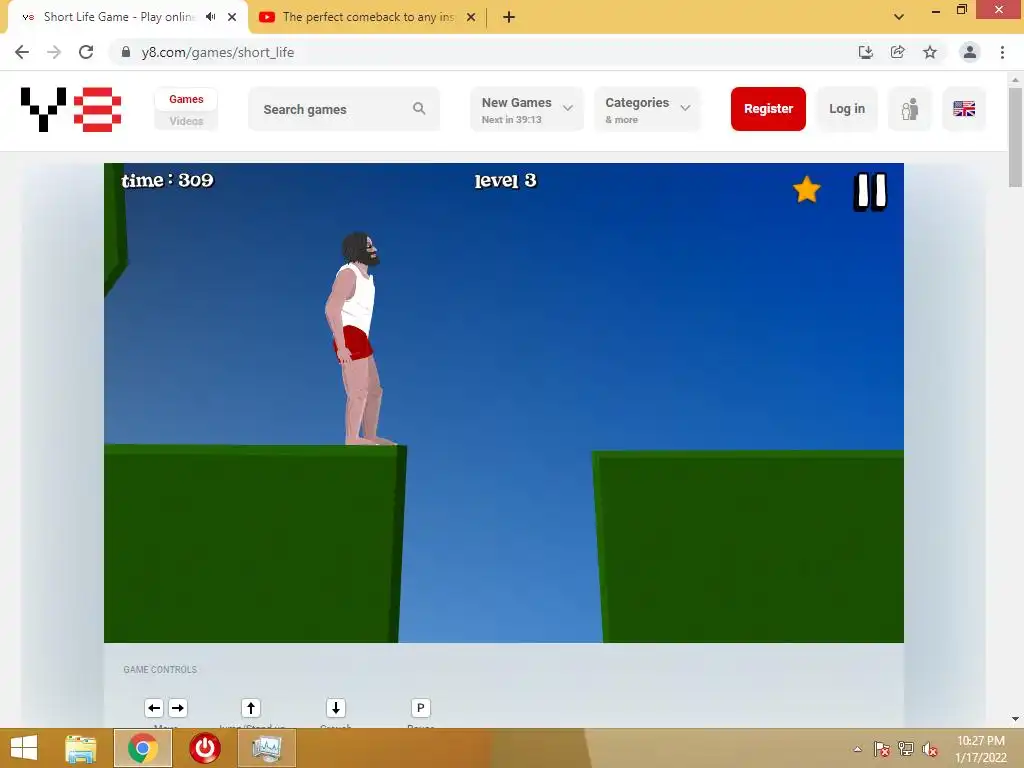
Task: Click the scrollbar down arrow
Action: (1015, 719)
